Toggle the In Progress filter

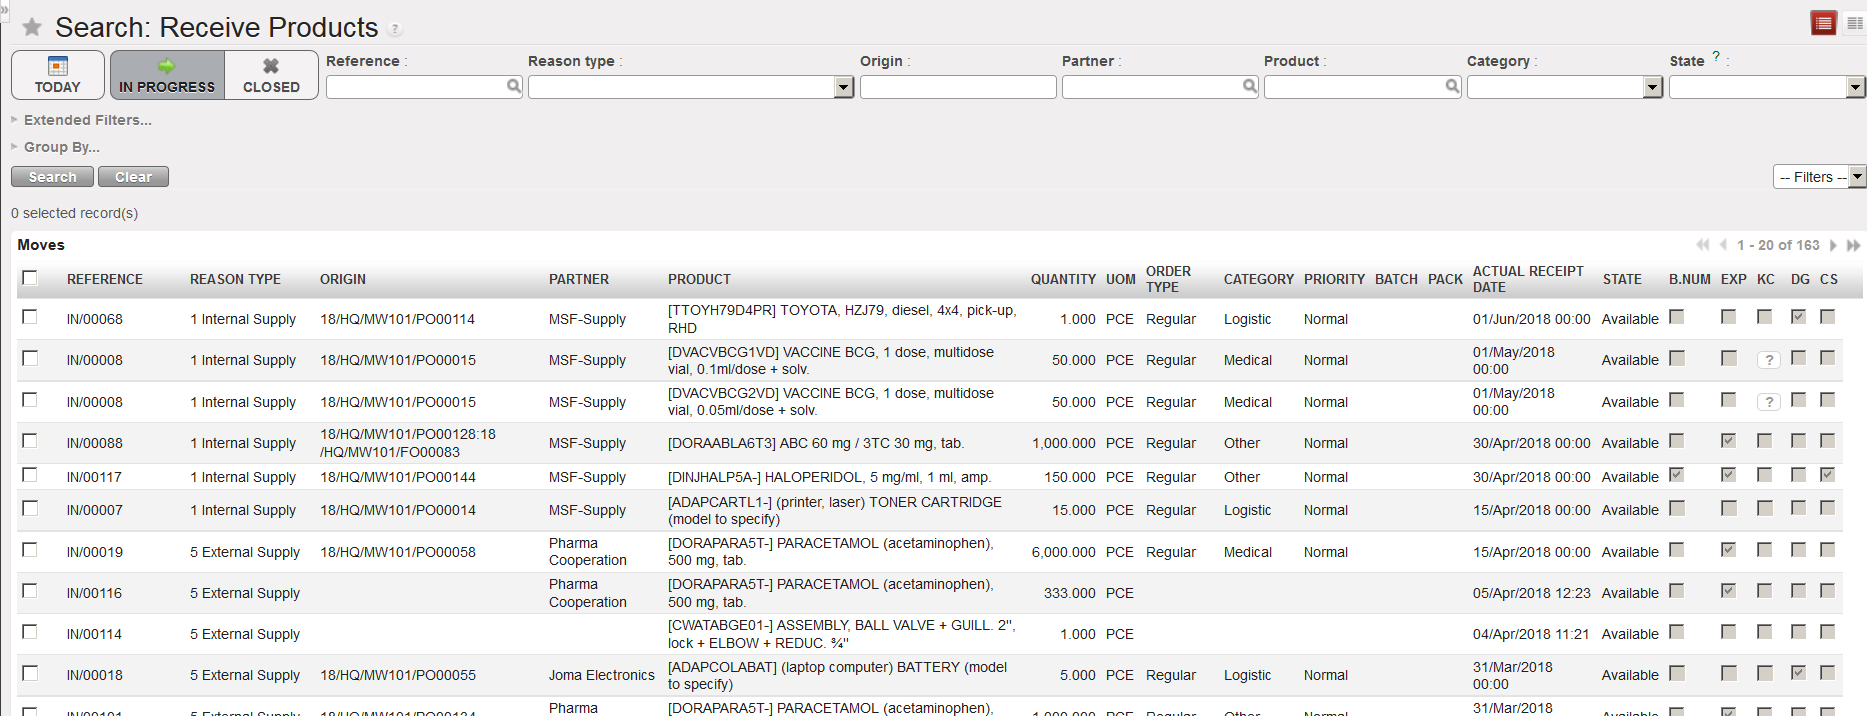167,75
